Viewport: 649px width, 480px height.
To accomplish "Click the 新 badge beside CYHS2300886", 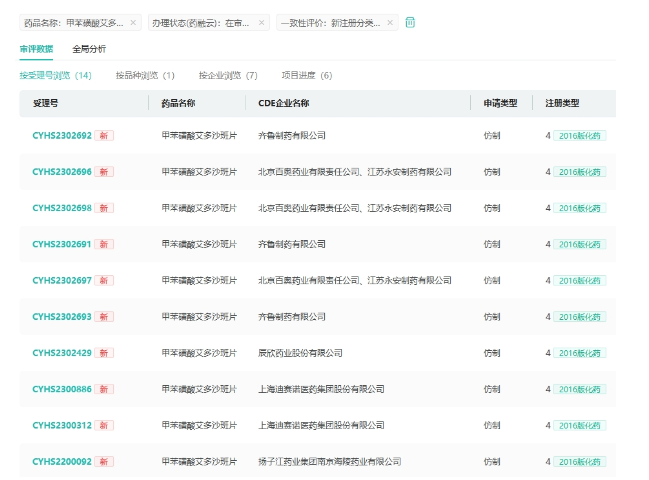I will click(x=105, y=389).
